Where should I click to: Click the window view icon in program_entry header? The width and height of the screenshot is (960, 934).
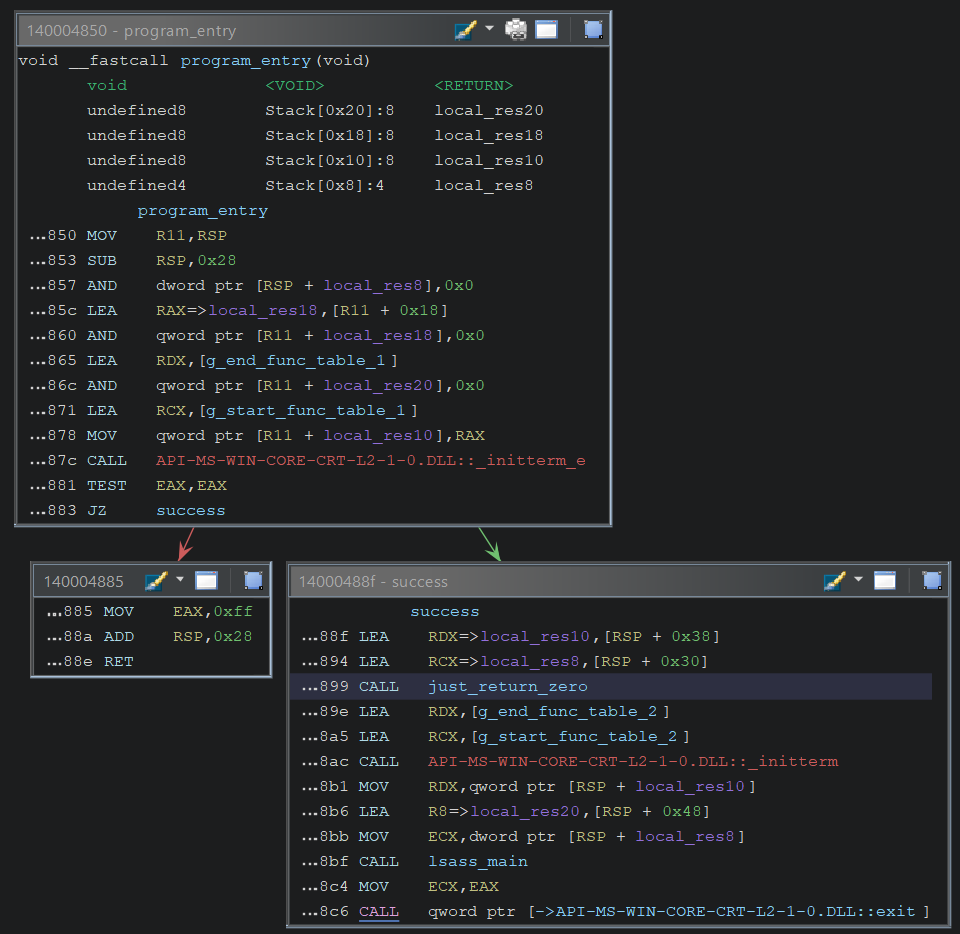(x=546, y=29)
